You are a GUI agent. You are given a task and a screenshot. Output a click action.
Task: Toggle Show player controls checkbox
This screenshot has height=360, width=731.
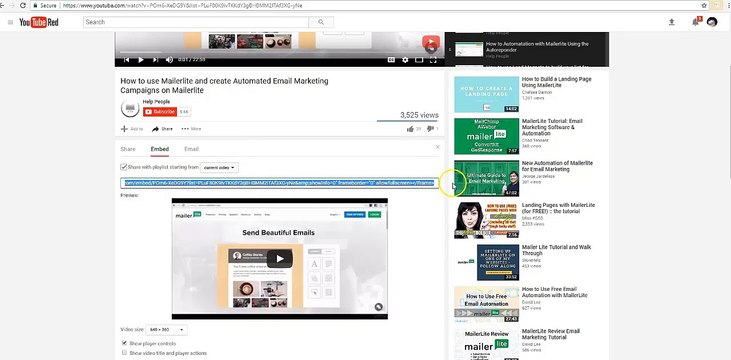(x=124, y=343)
